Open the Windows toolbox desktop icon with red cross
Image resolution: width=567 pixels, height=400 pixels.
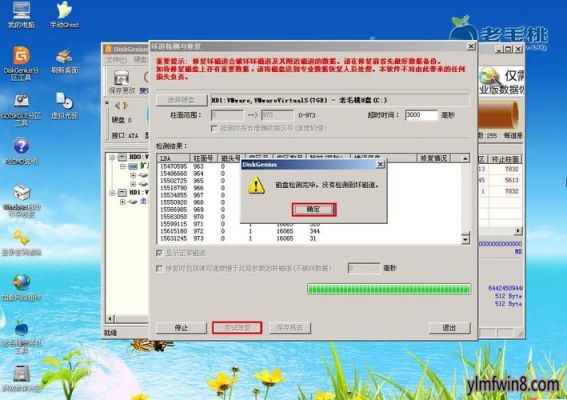21,201
